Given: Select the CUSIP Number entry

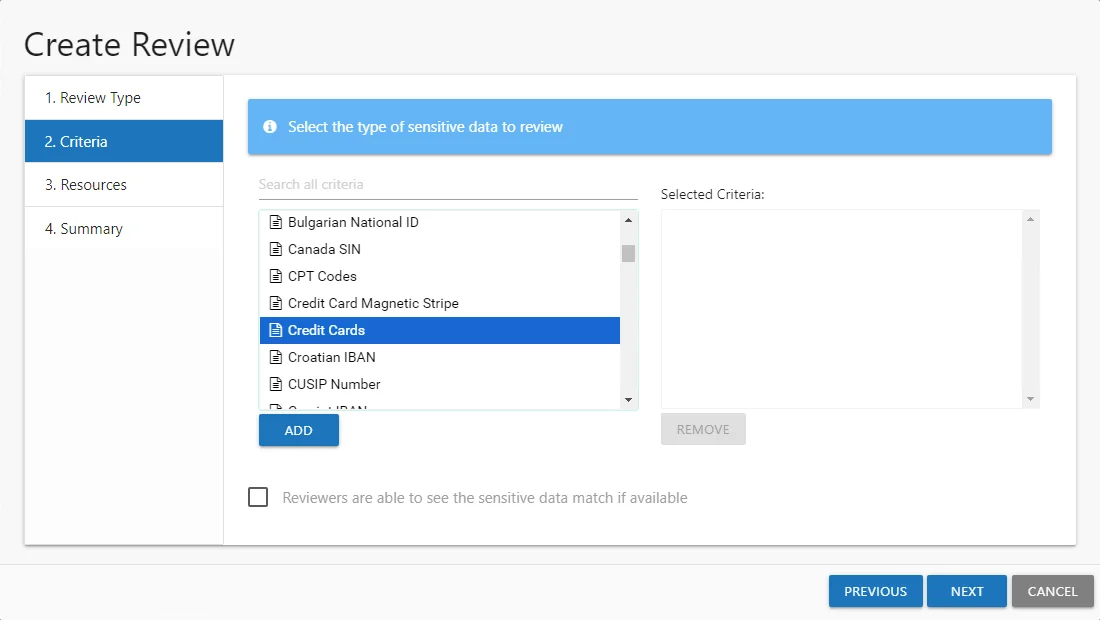Looking at the screenshot, I should (440, 384).
